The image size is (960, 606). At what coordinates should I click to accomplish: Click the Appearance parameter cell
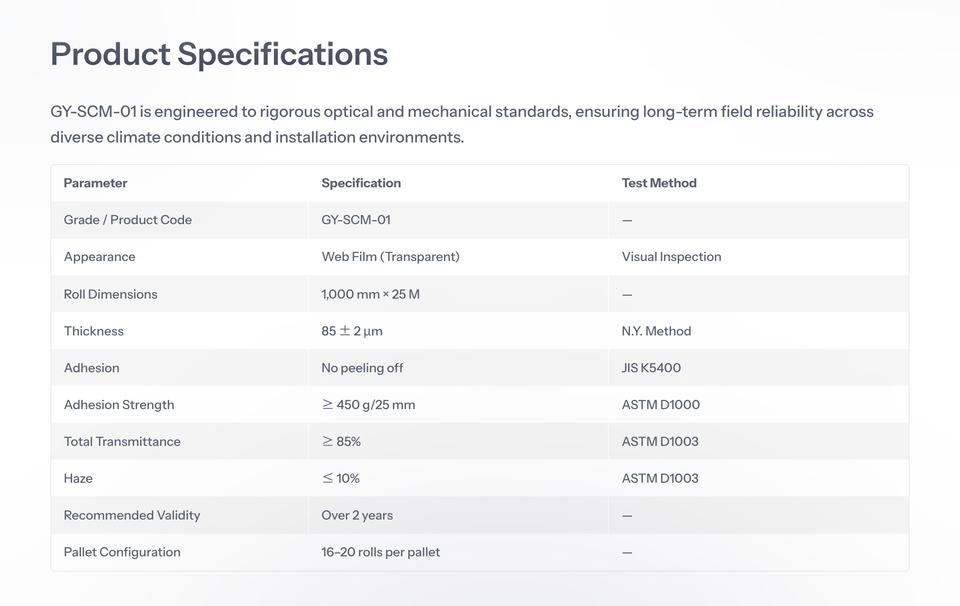pyautogui.click(x=100, y=257)
